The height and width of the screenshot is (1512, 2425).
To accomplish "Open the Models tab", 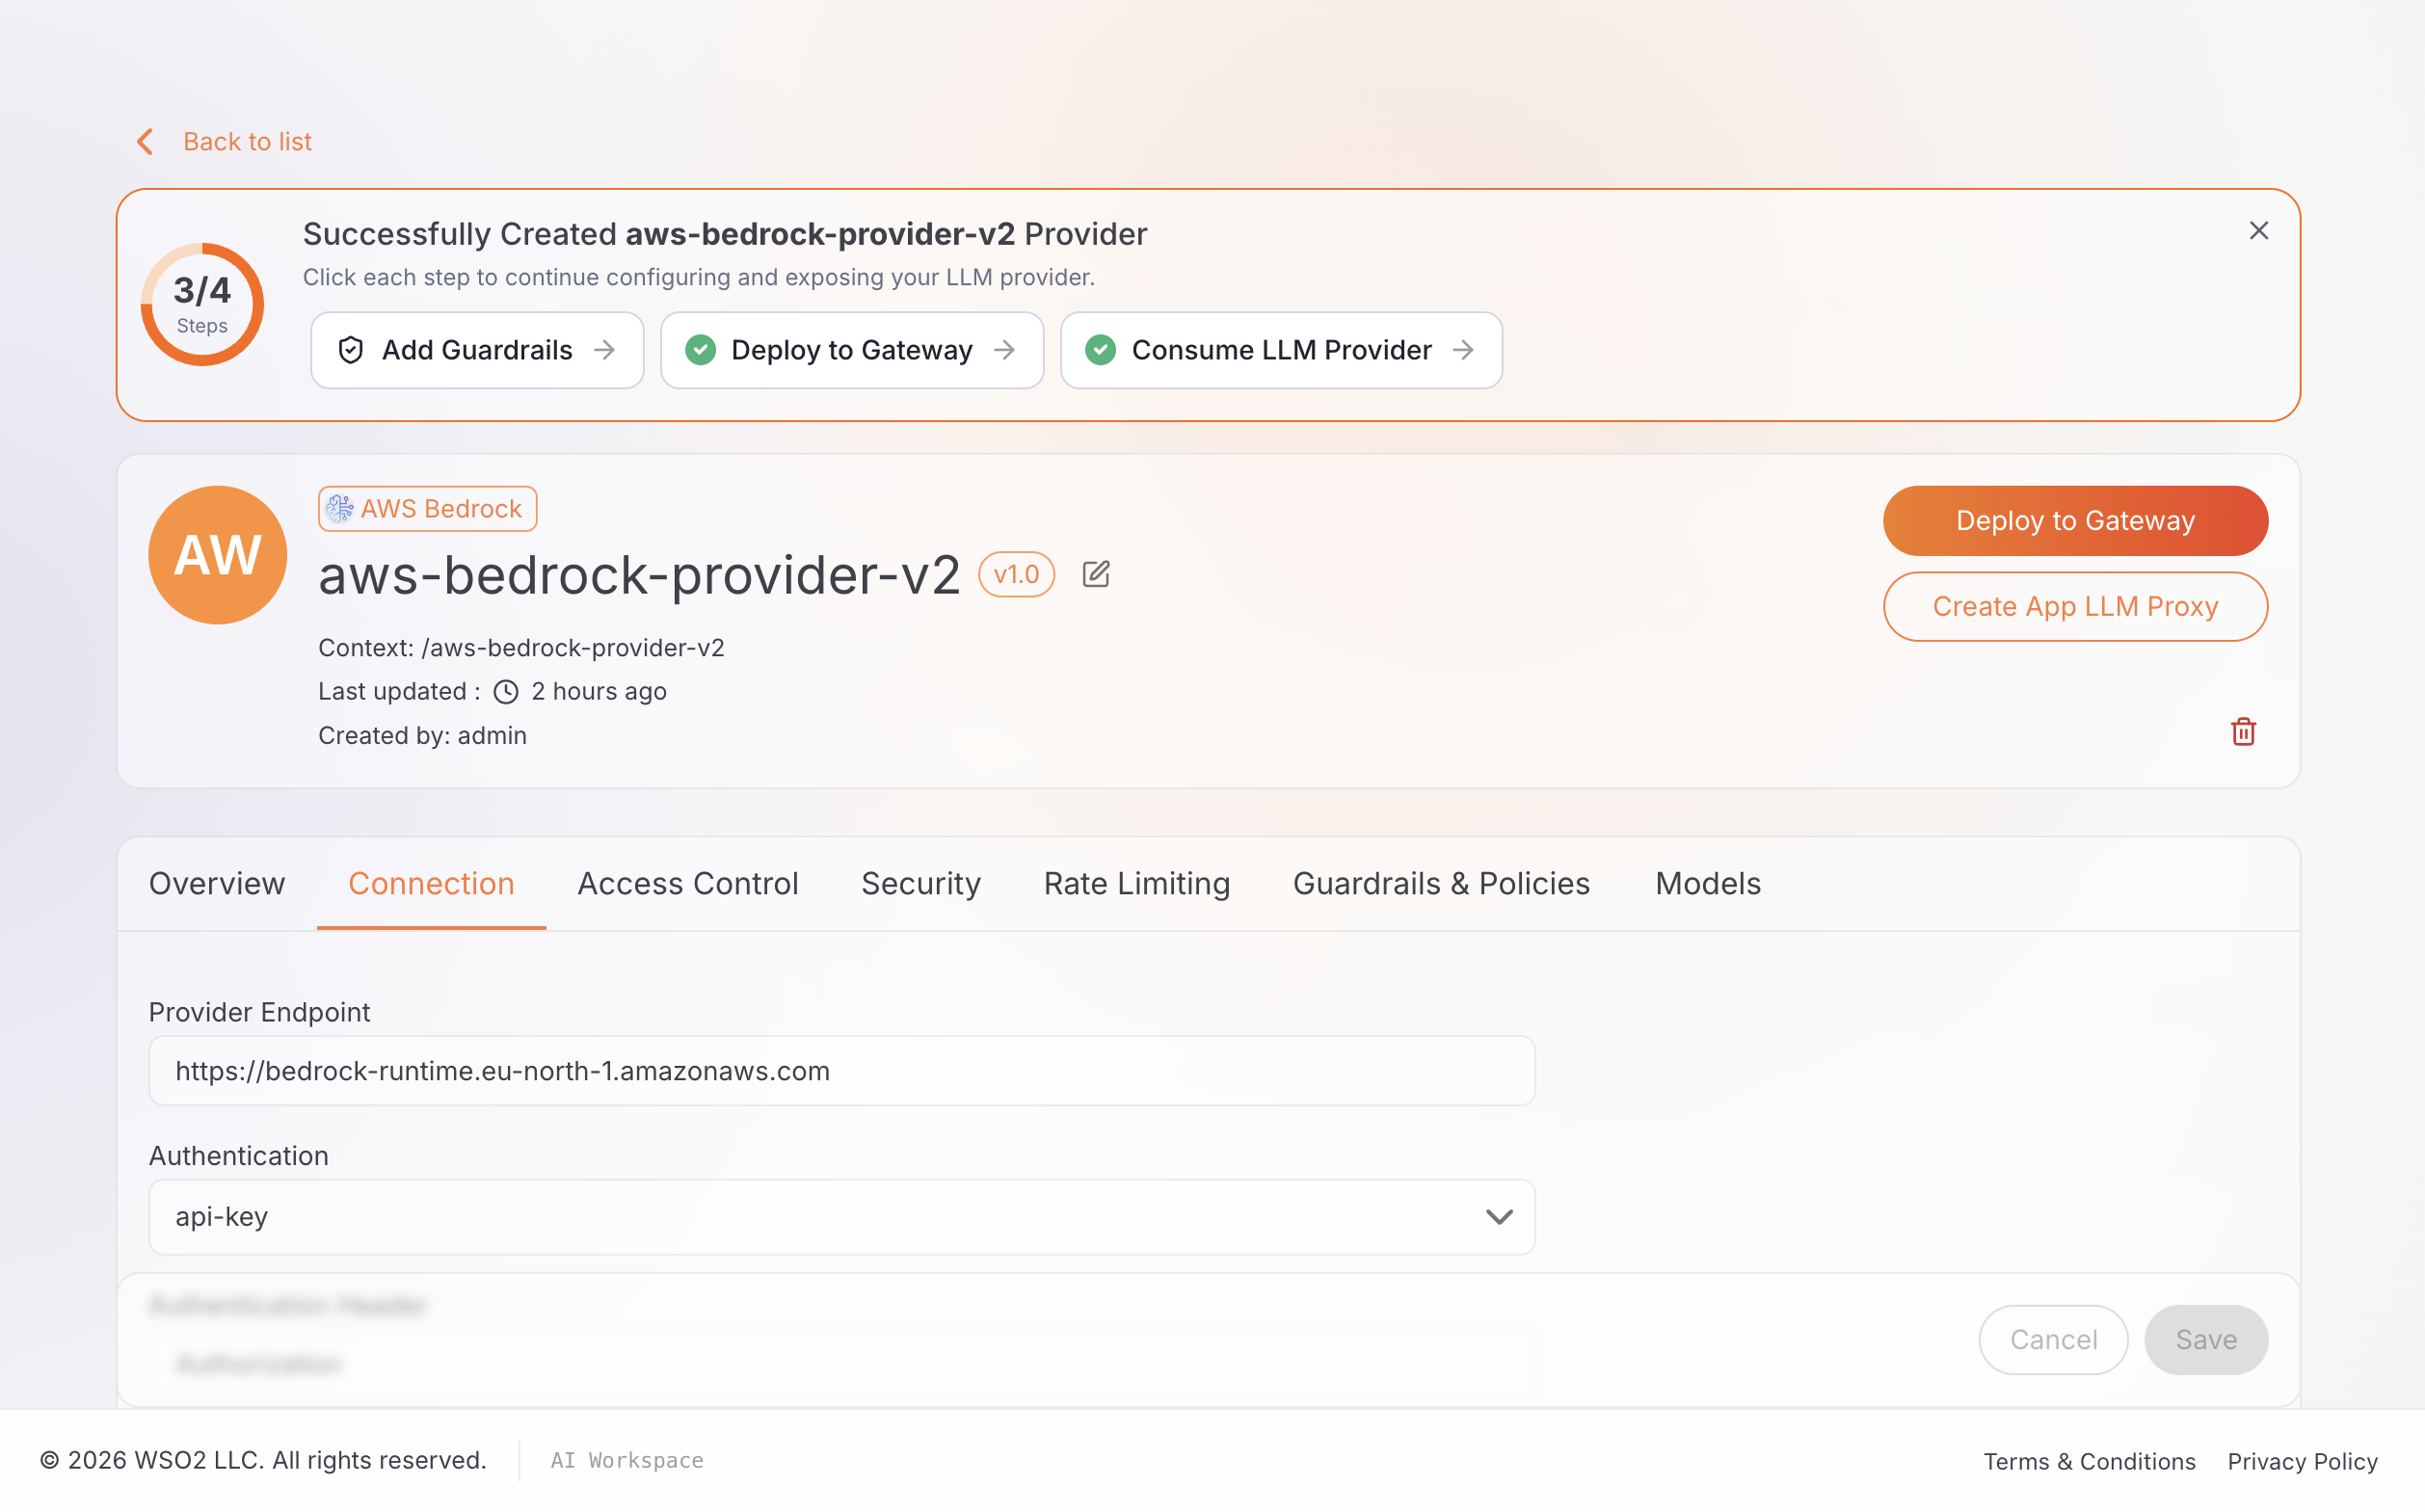I will click(1708, 884).
